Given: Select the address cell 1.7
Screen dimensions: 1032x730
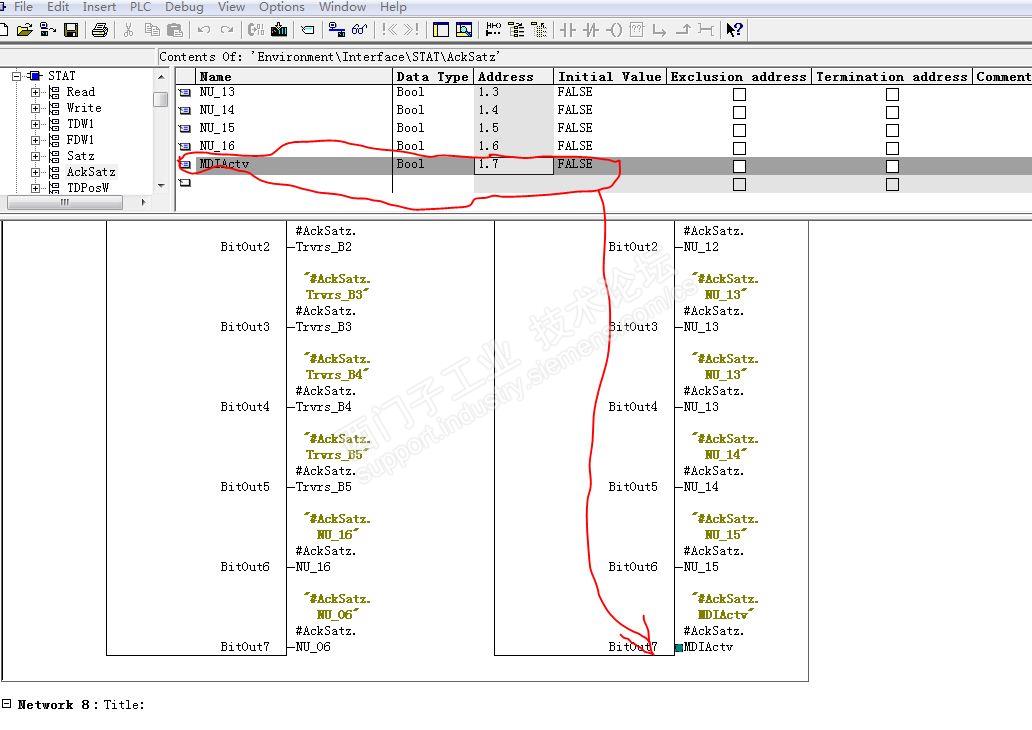Looking at the screenshot, I should [x=513, y=165].
